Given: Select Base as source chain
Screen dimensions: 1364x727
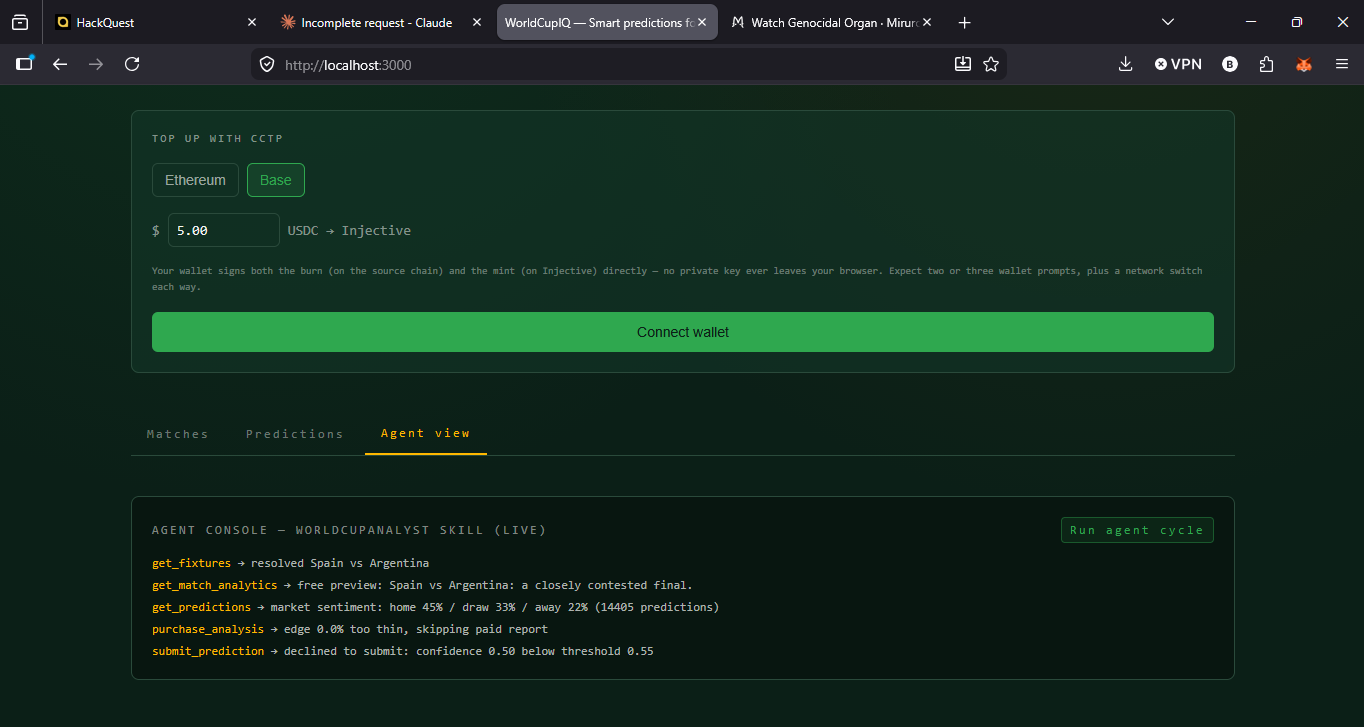Looking at the screenshot, I should (276, 180).
